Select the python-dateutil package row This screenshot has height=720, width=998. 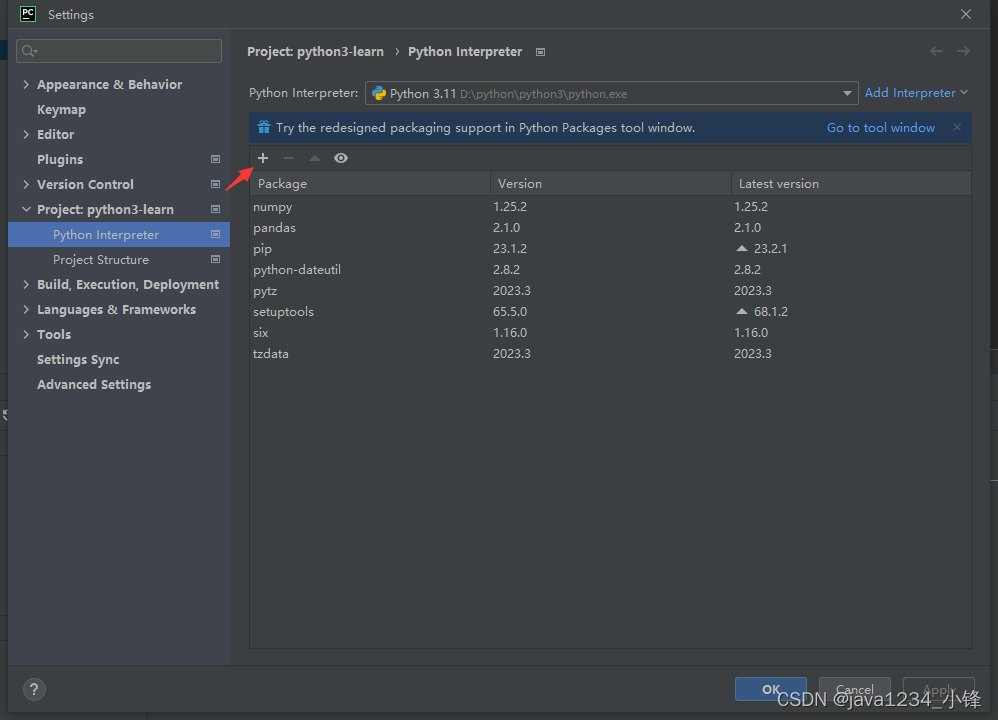(x=610, y=269)
